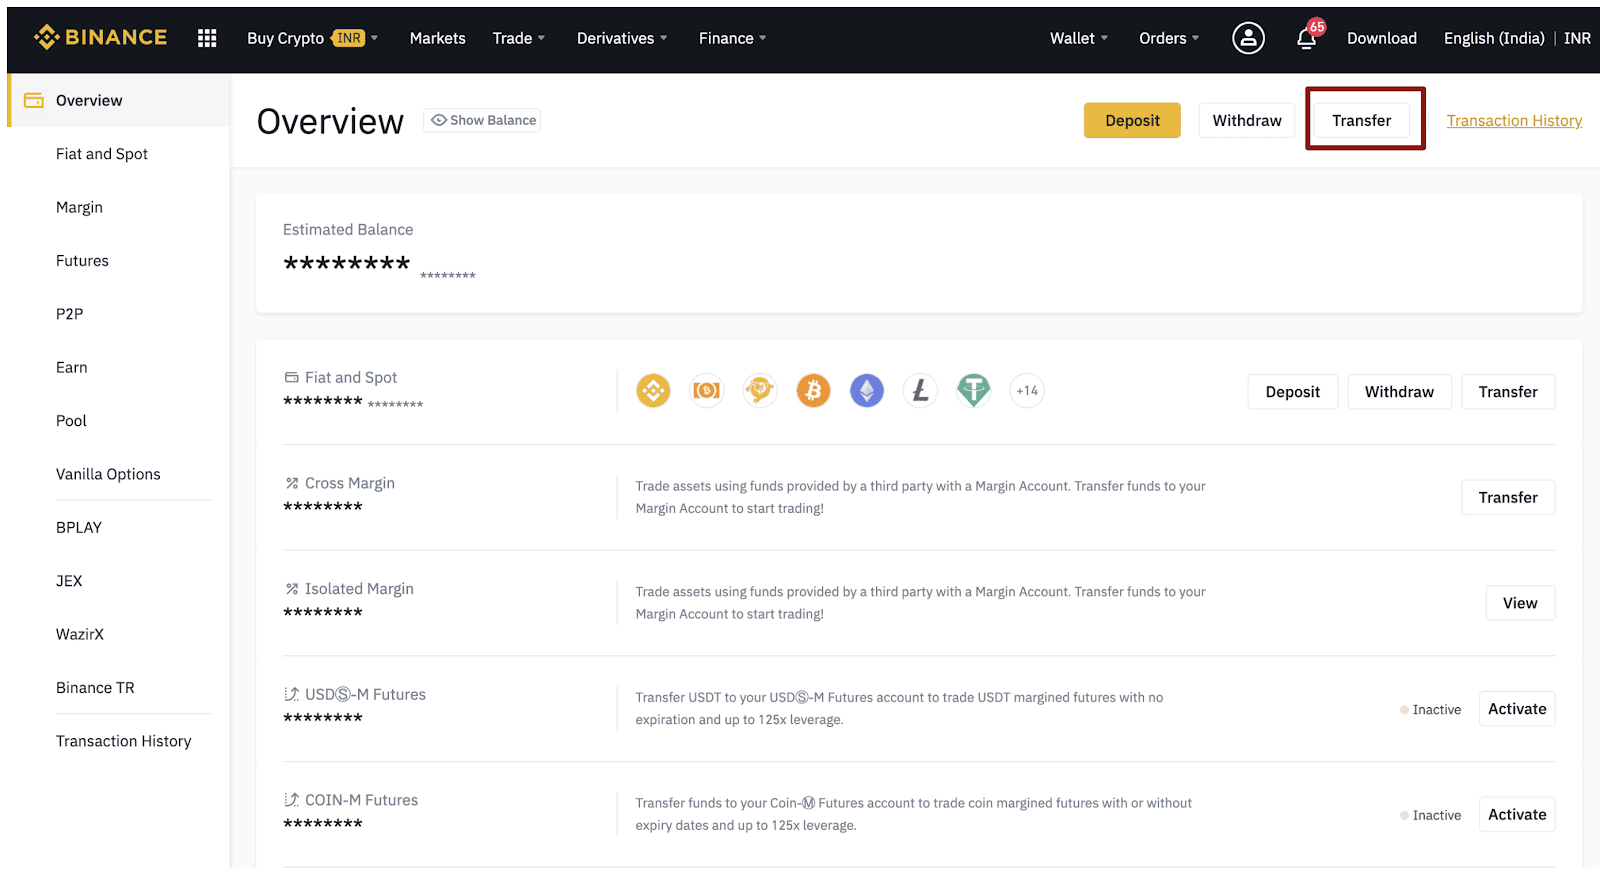
Task: Click the Ethereum coin icon
Action: (x=867, y=391)
